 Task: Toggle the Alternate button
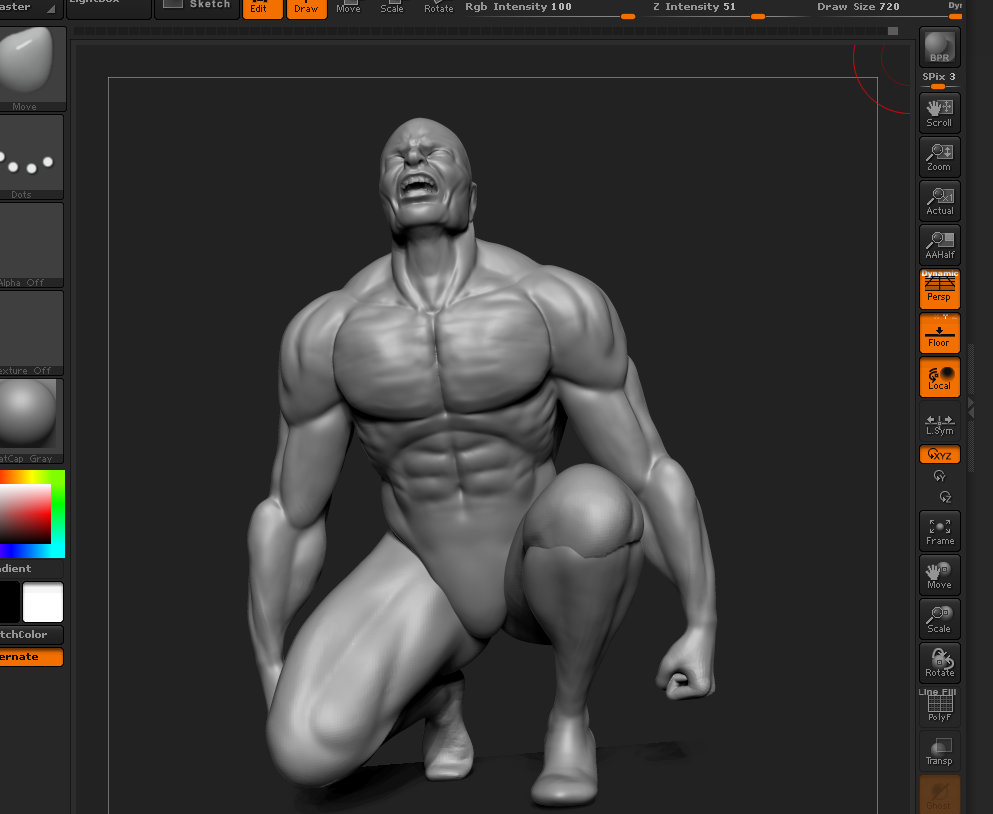(31, 657)
